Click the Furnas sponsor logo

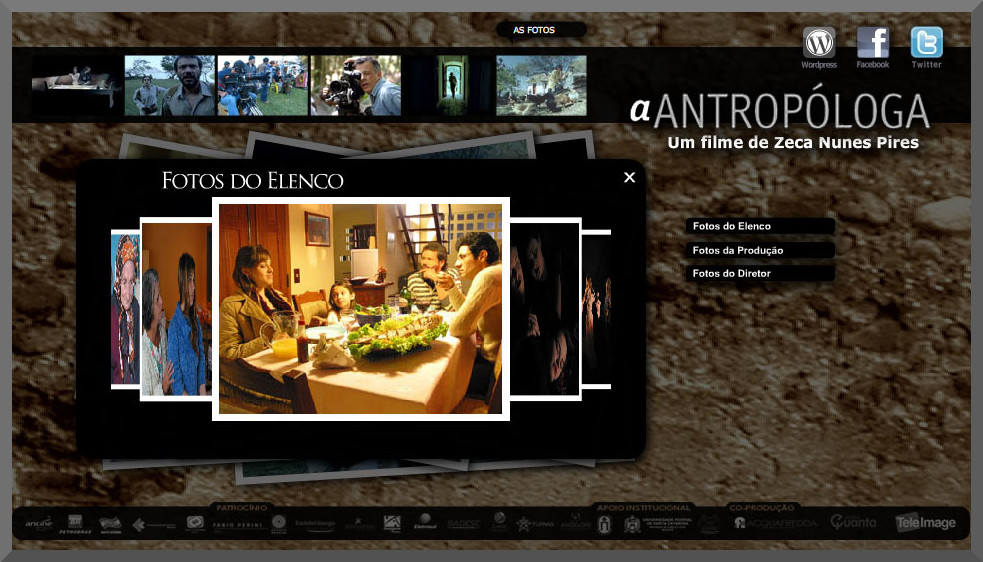[x=535, y=523]
